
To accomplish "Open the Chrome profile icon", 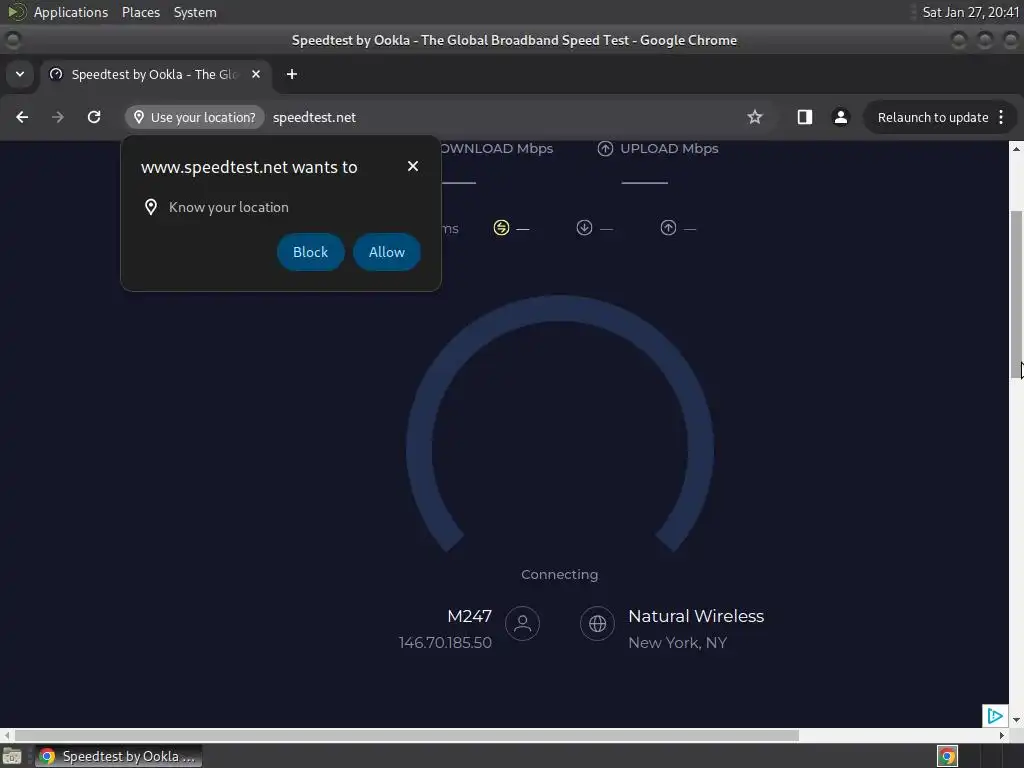I will 840,117.
